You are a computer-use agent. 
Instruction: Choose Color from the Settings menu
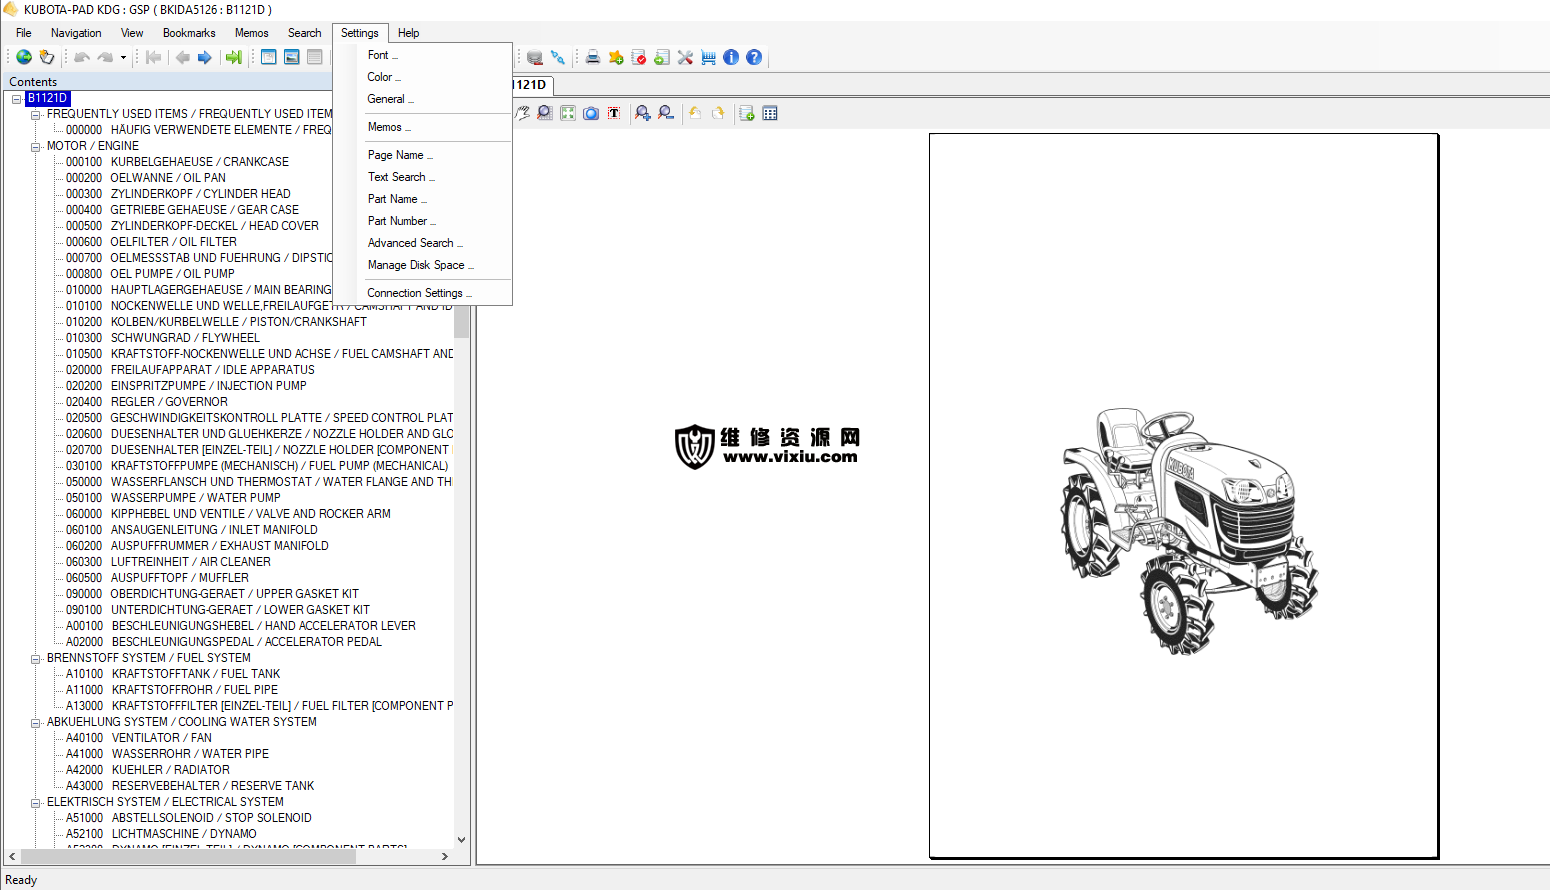[x=384, y=77]
